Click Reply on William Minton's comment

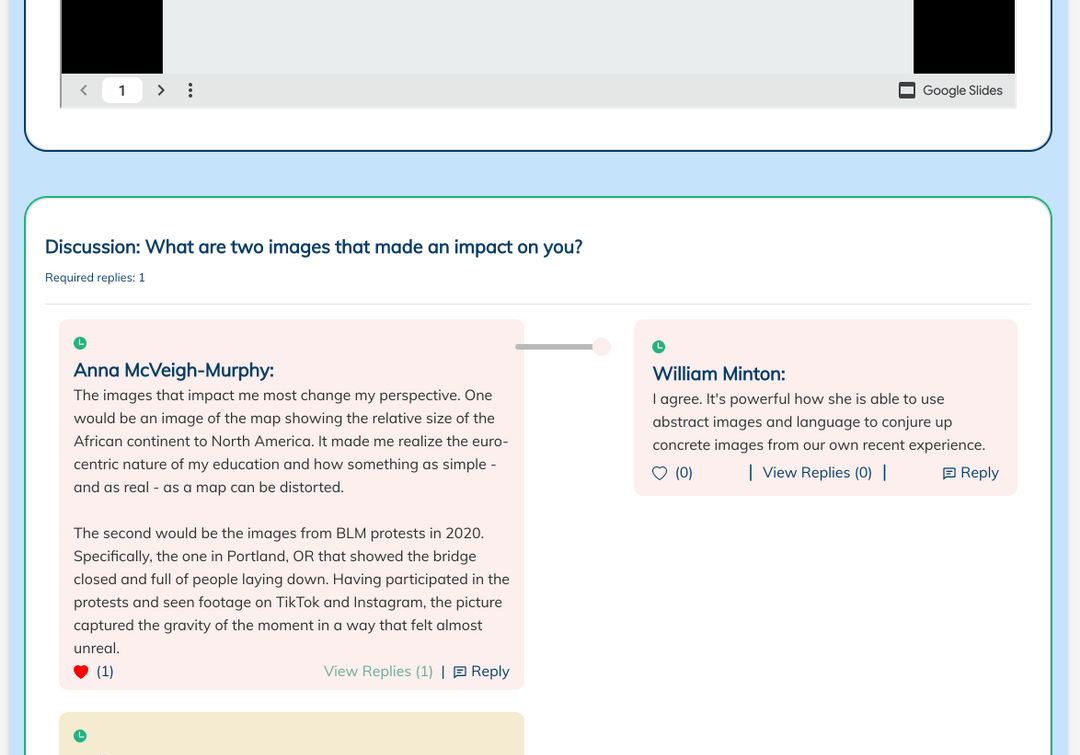(979, 472)
